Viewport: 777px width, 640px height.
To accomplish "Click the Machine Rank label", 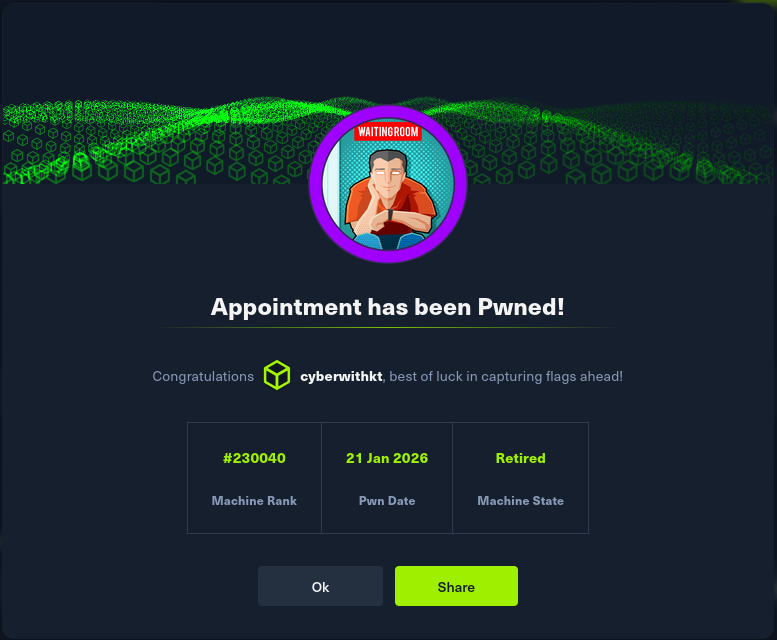I will coord(254,501).
